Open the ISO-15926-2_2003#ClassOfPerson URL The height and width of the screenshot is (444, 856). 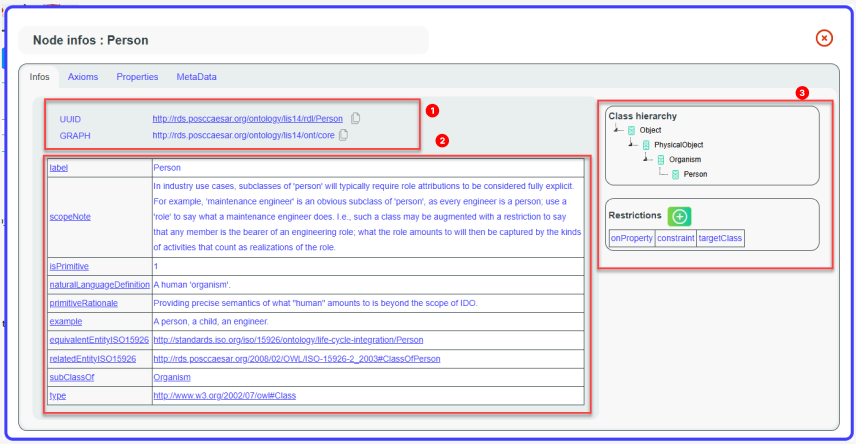(x=296, y=359)
